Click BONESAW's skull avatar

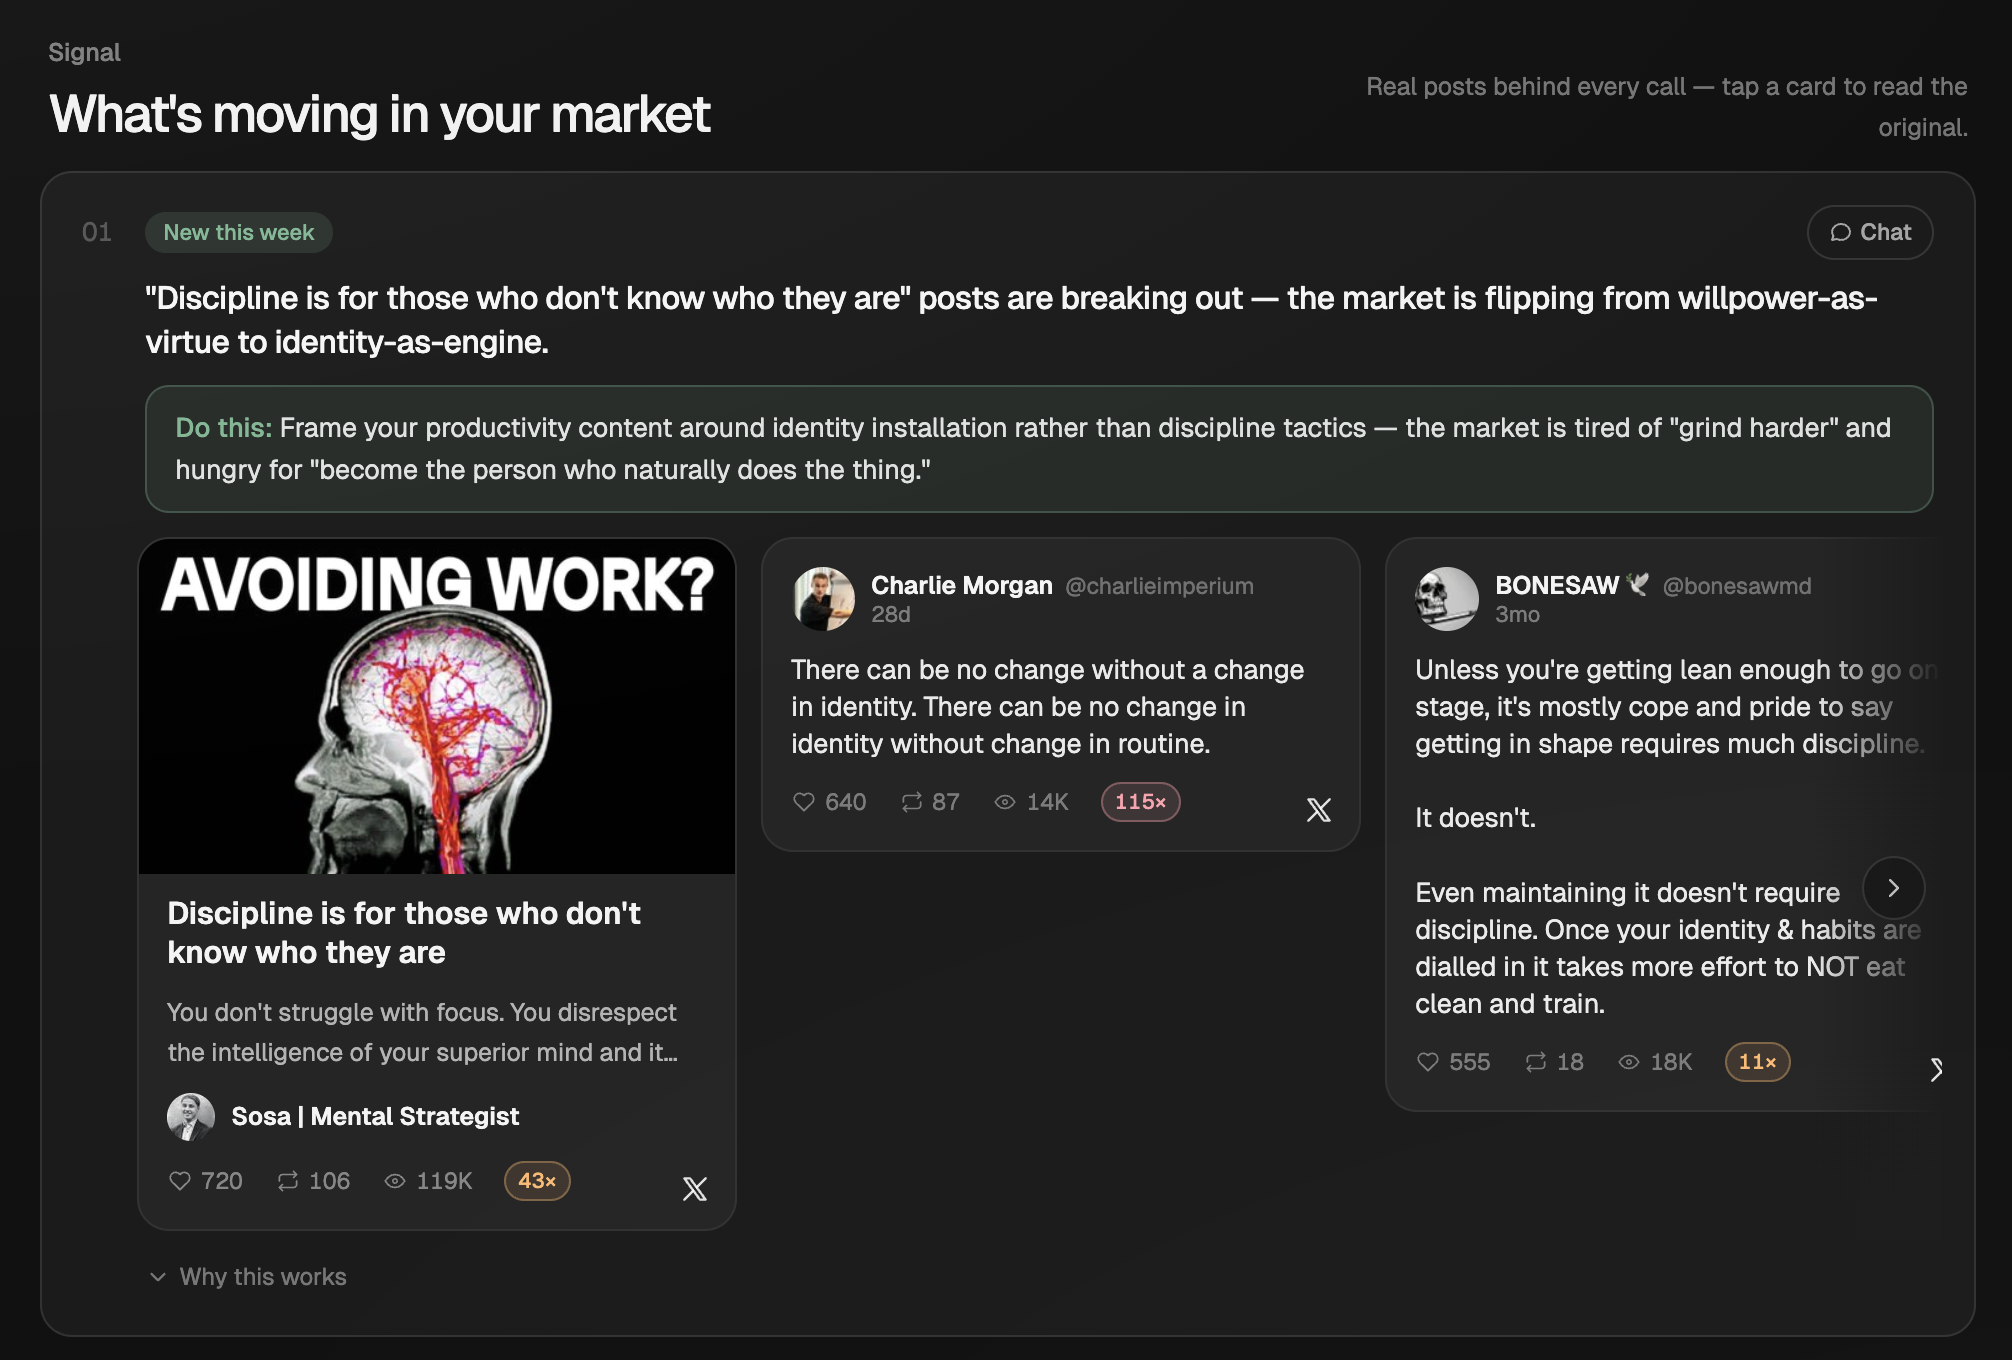coord(1447,599)
